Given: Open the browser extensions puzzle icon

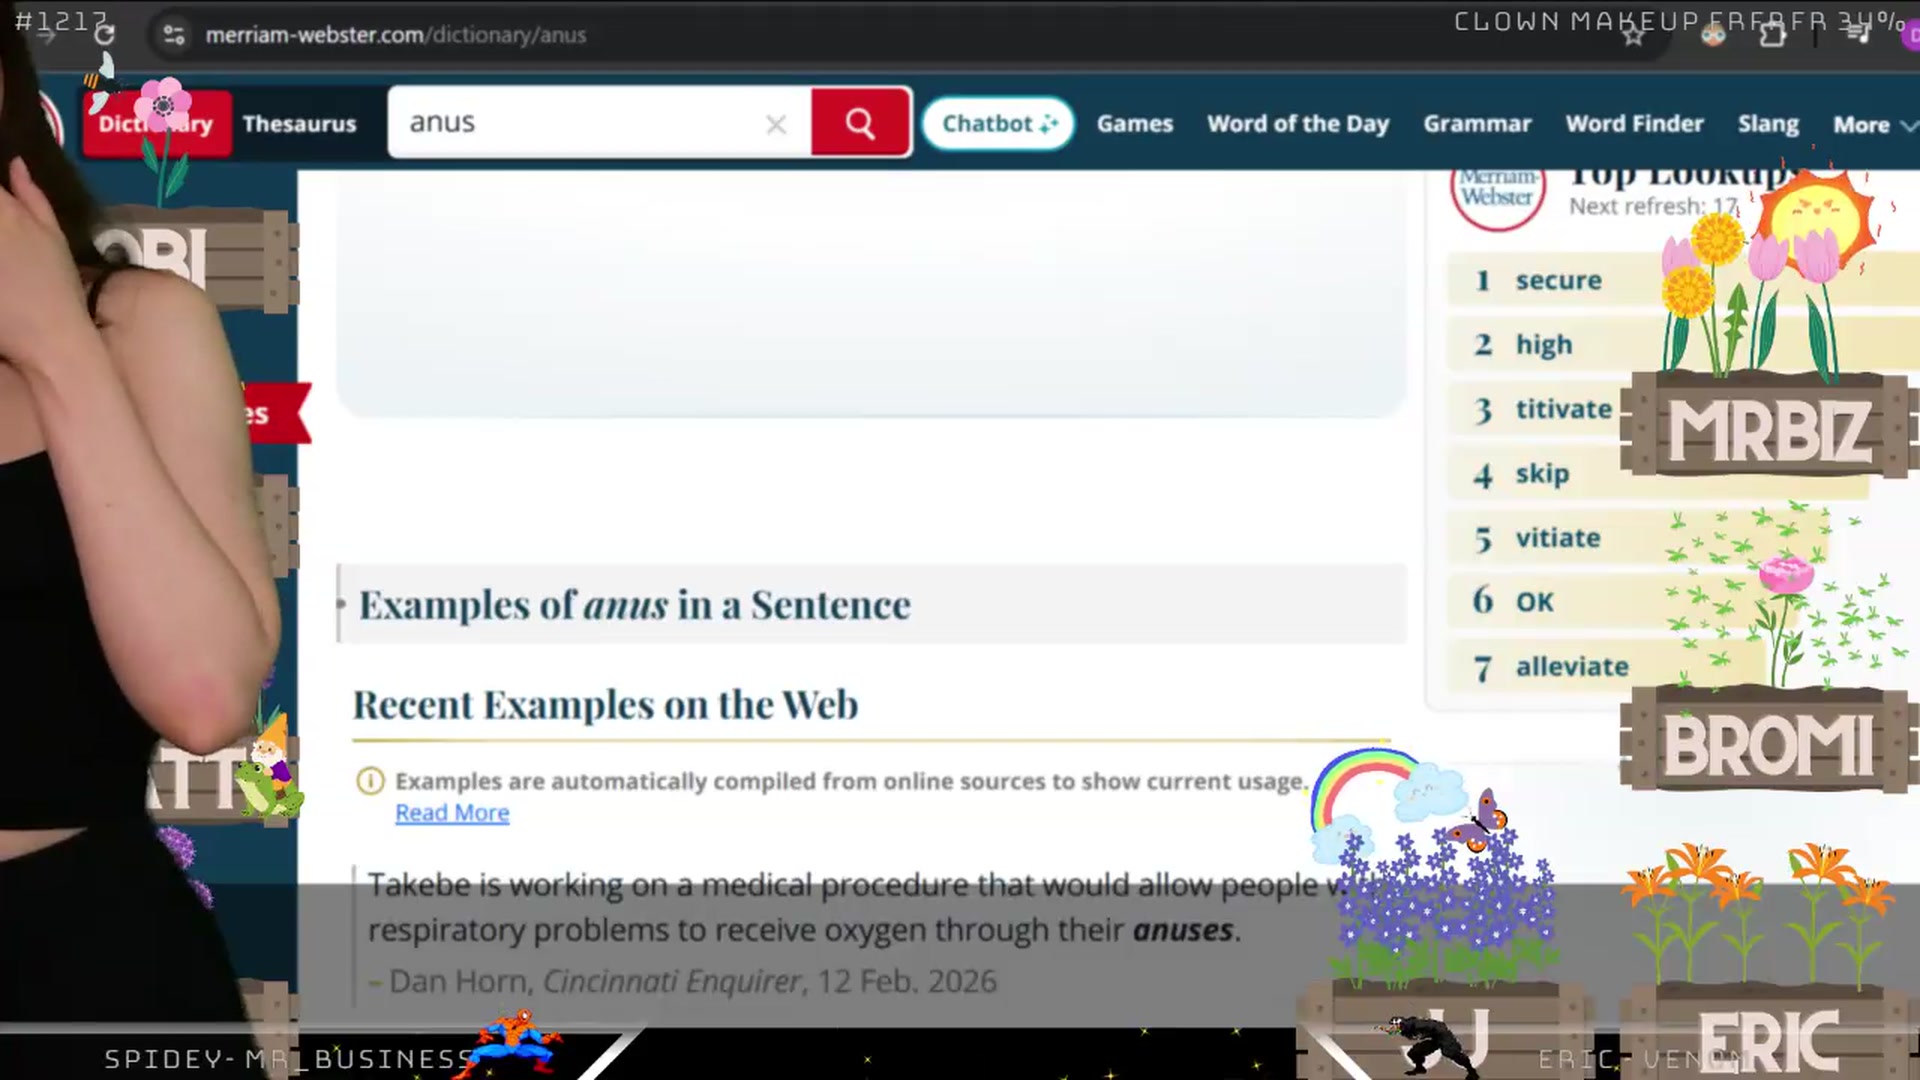Looking at the screenshot, I should point(1773,35).
